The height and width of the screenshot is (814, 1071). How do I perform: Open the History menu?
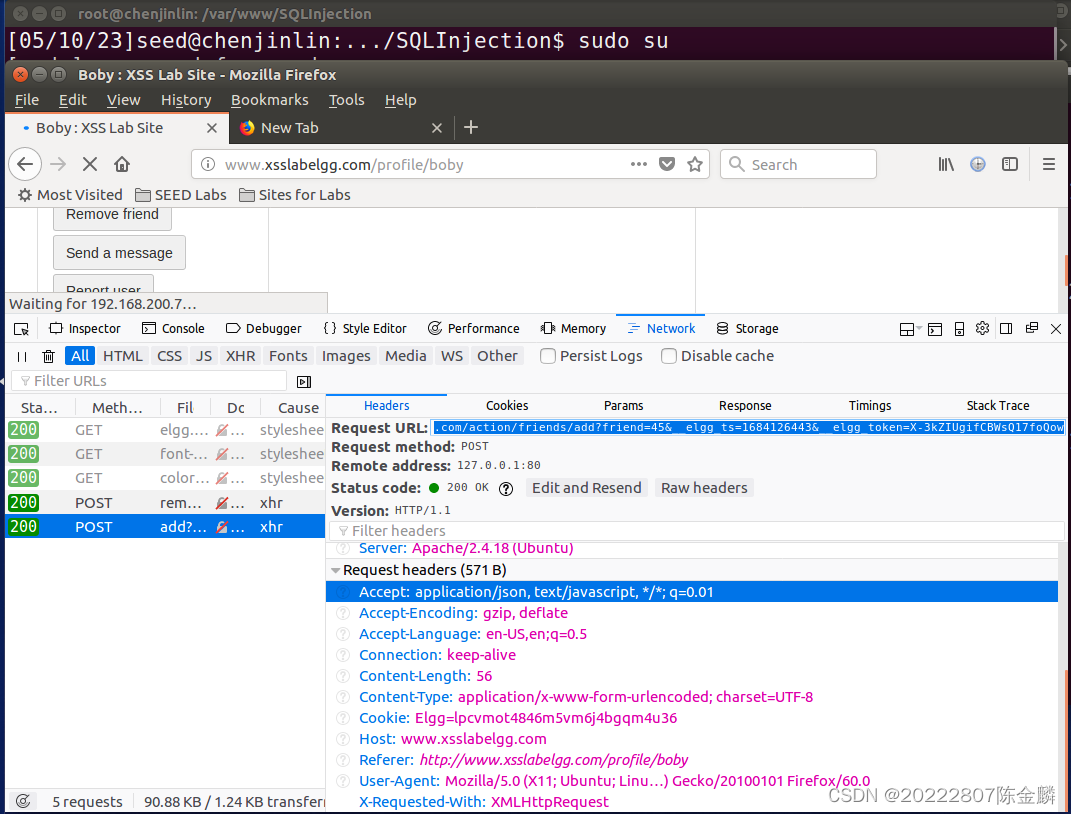tap(186, 100)
